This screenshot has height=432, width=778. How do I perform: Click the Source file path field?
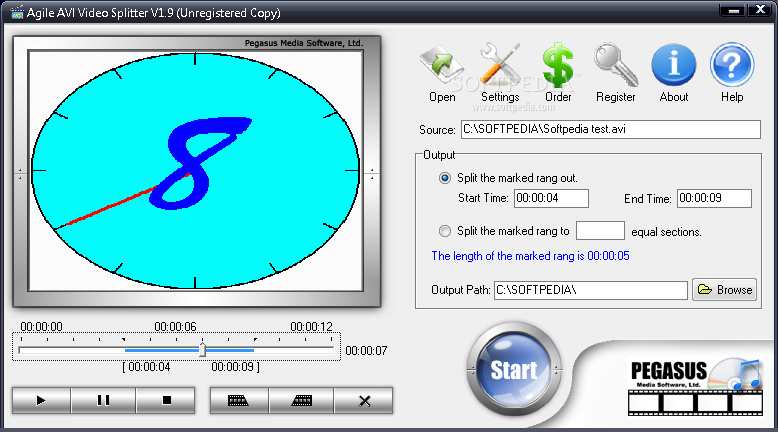pyautogui.click(x=610, y=129)
